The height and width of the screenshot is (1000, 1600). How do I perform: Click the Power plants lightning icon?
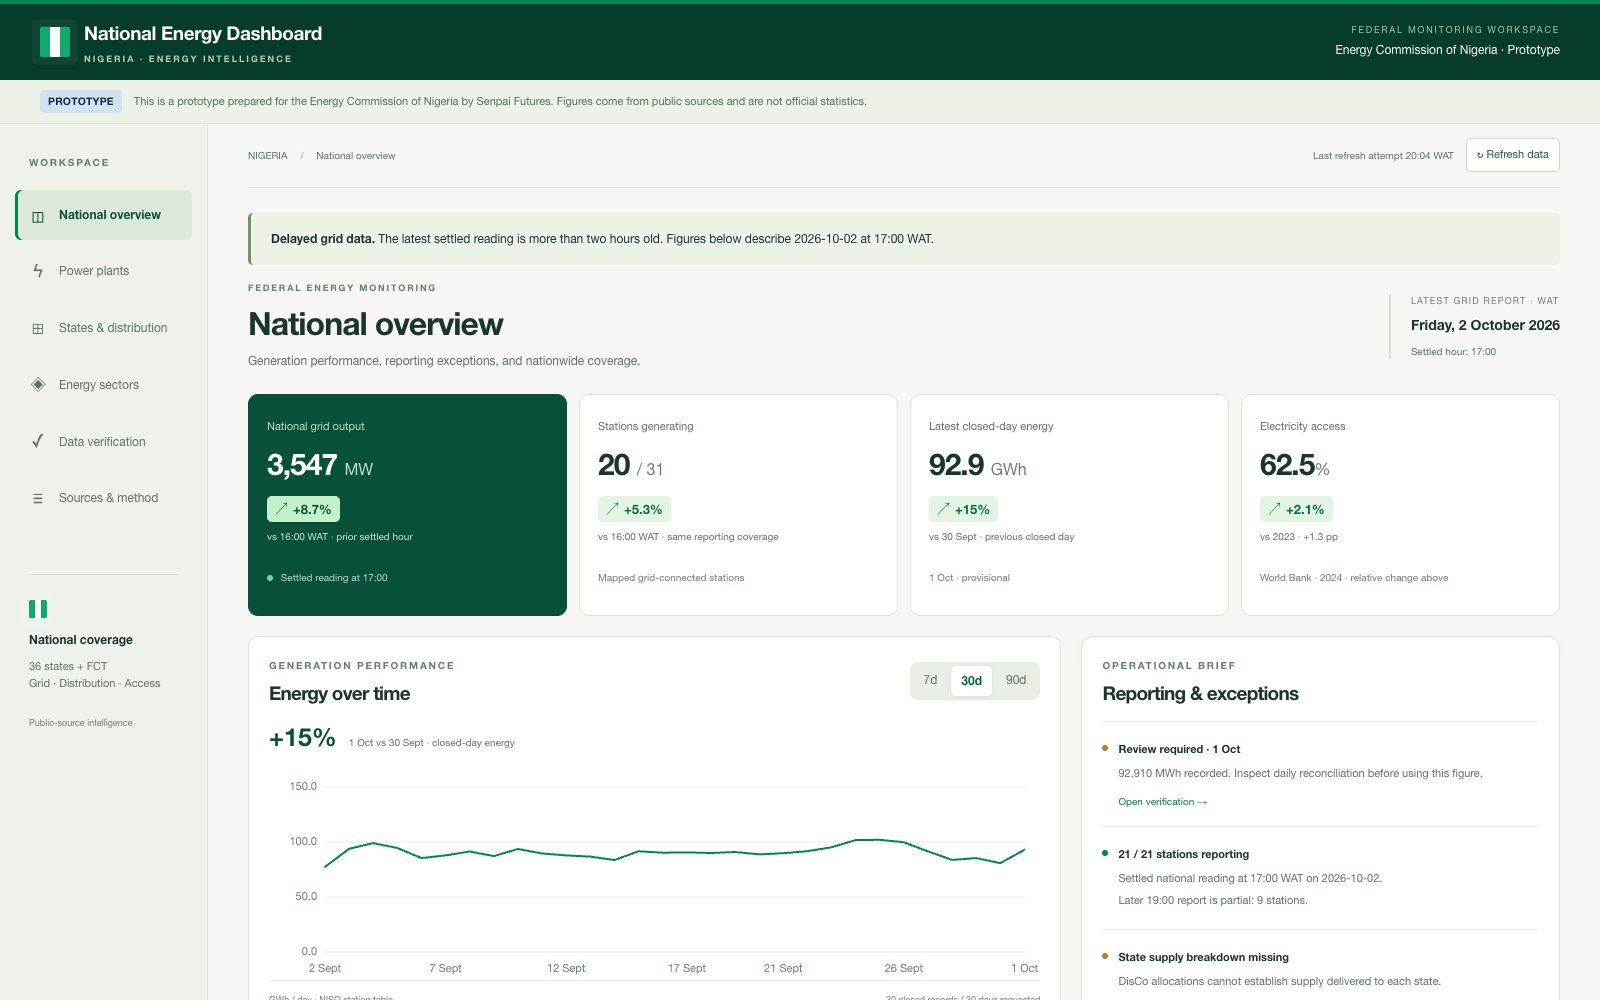point(38,271)
